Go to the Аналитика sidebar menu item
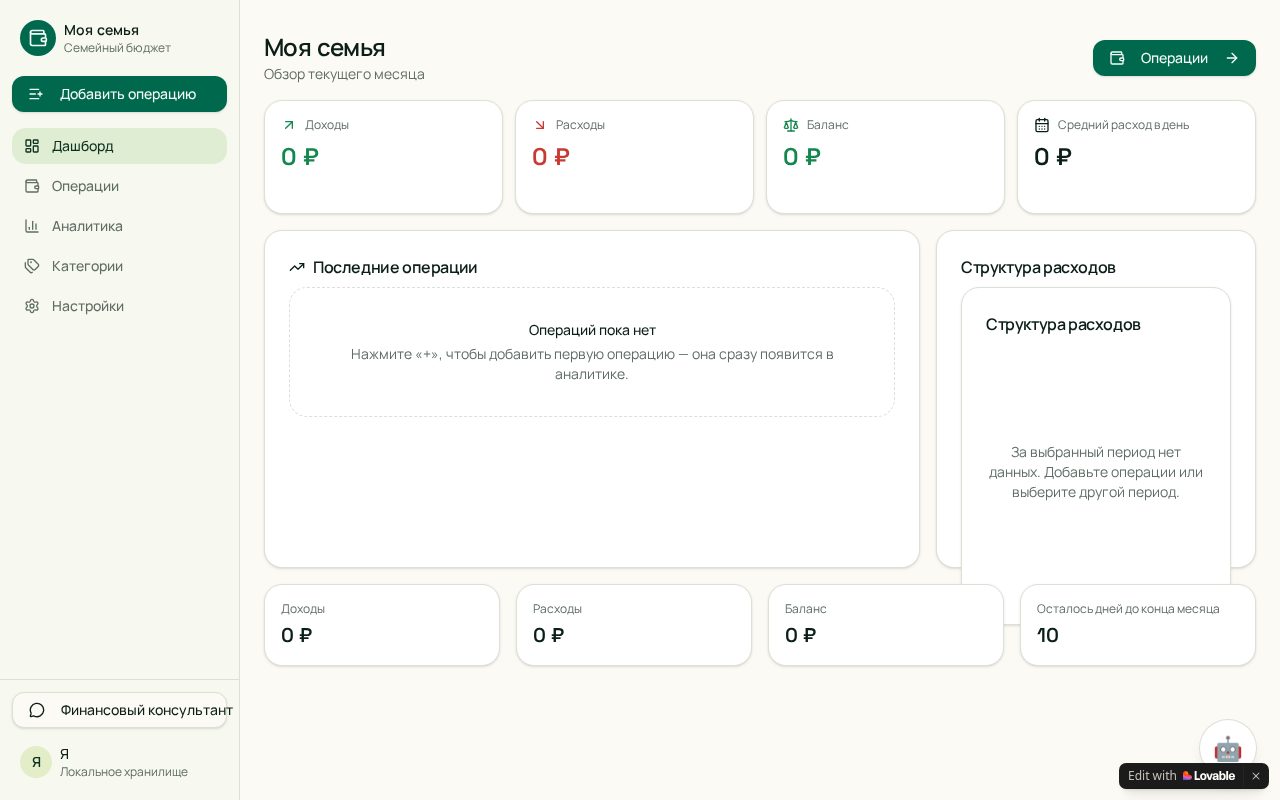Screen dimensions: 1280x800 [x=119, y=226]
